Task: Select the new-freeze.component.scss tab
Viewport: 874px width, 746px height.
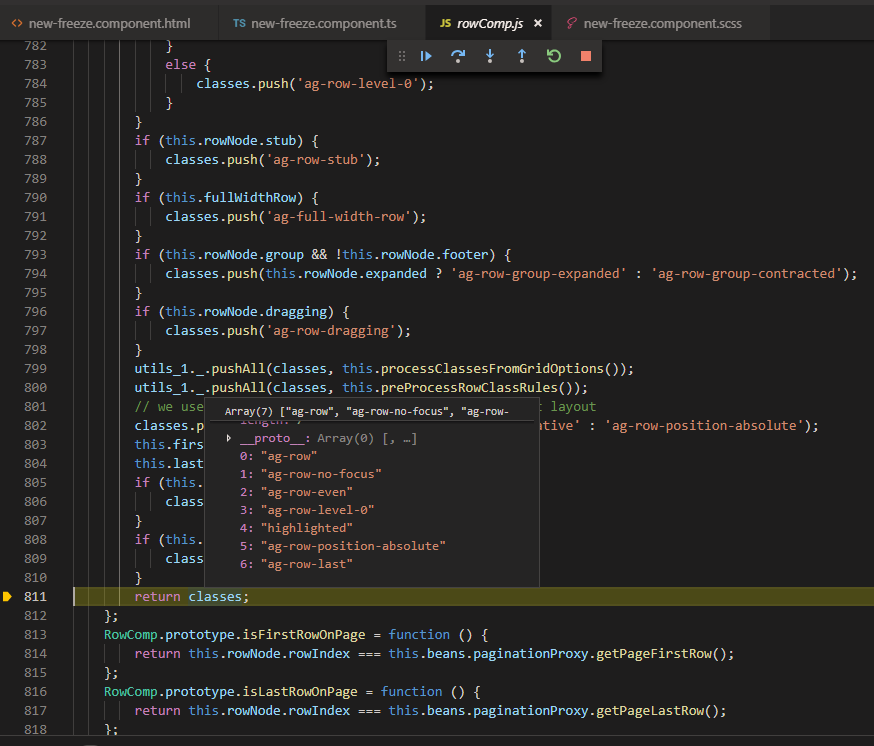Action: pyautogui.click(x=661, y=23)
